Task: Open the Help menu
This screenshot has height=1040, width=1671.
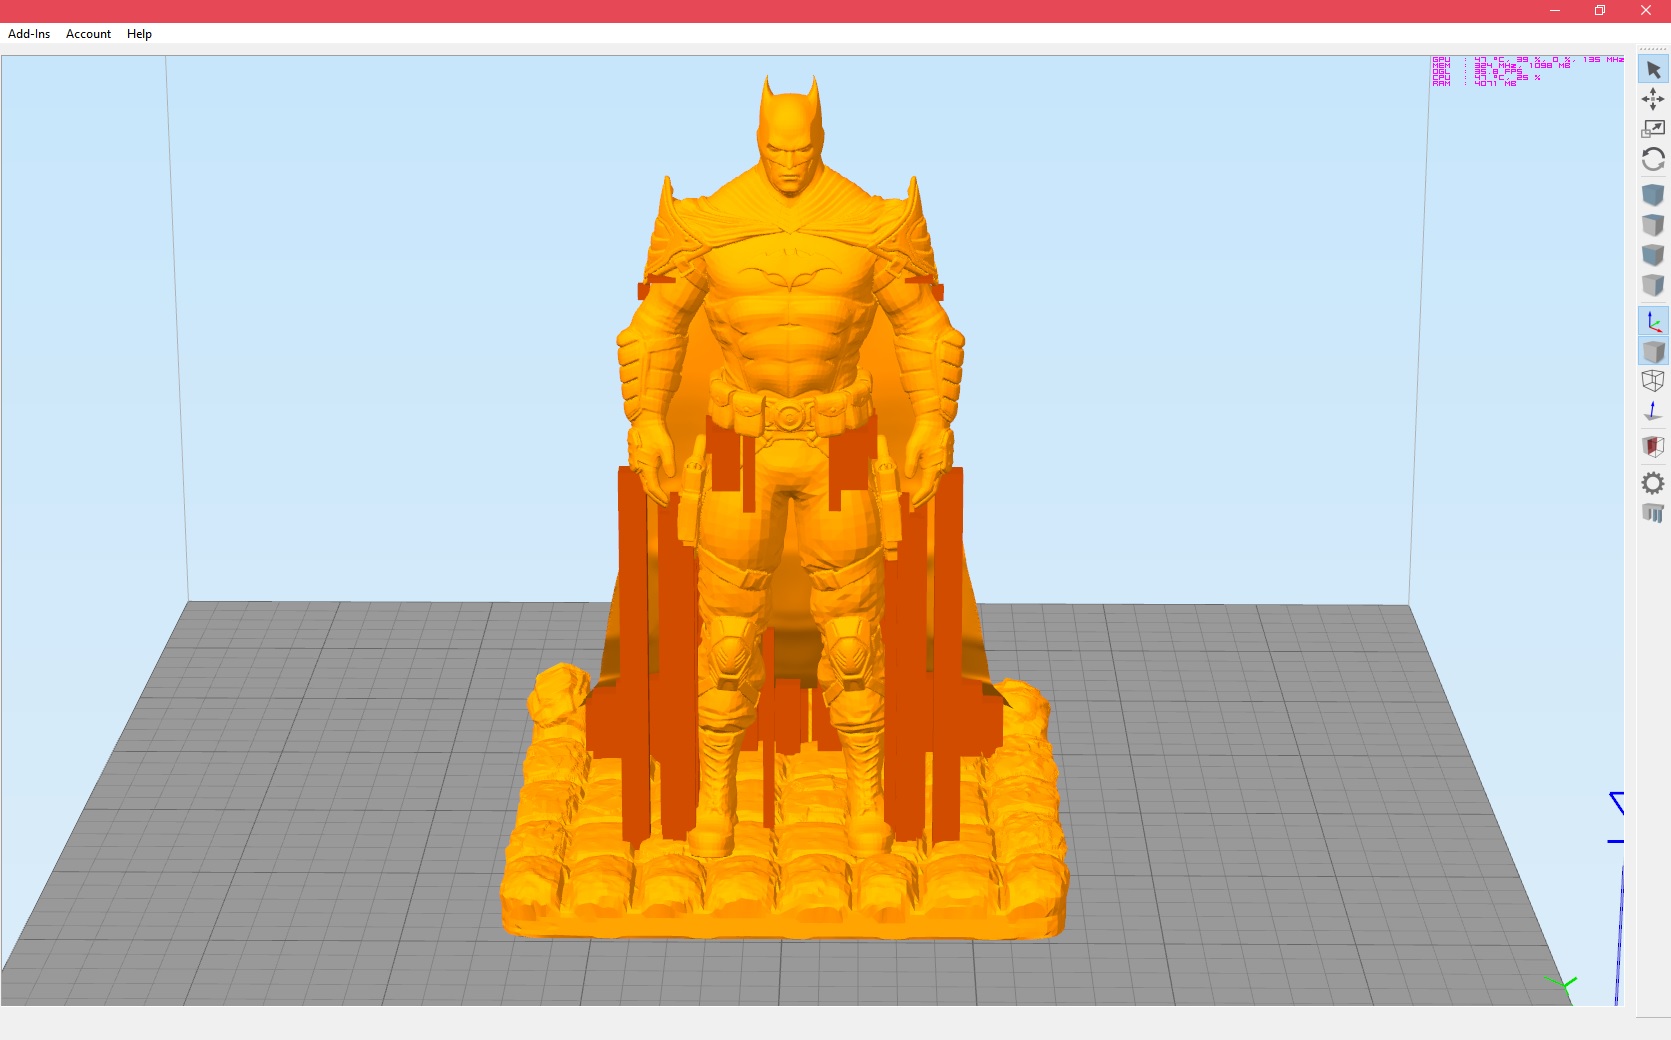Action: 139,34
